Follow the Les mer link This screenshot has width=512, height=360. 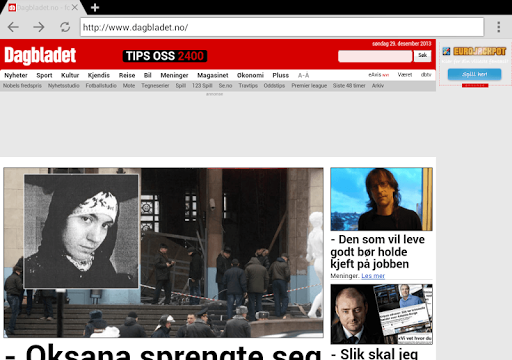373,276
